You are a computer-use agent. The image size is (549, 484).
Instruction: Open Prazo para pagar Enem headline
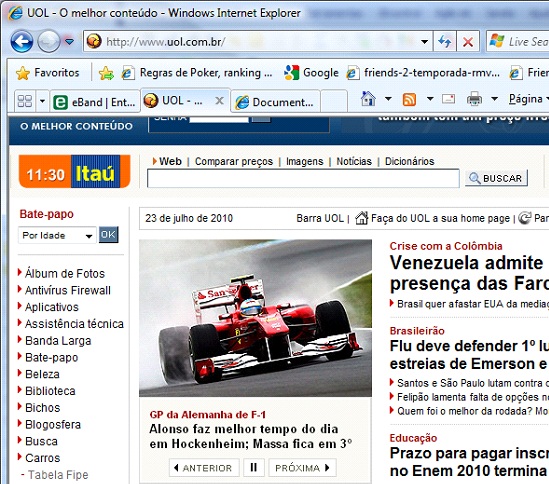(469, 462)
